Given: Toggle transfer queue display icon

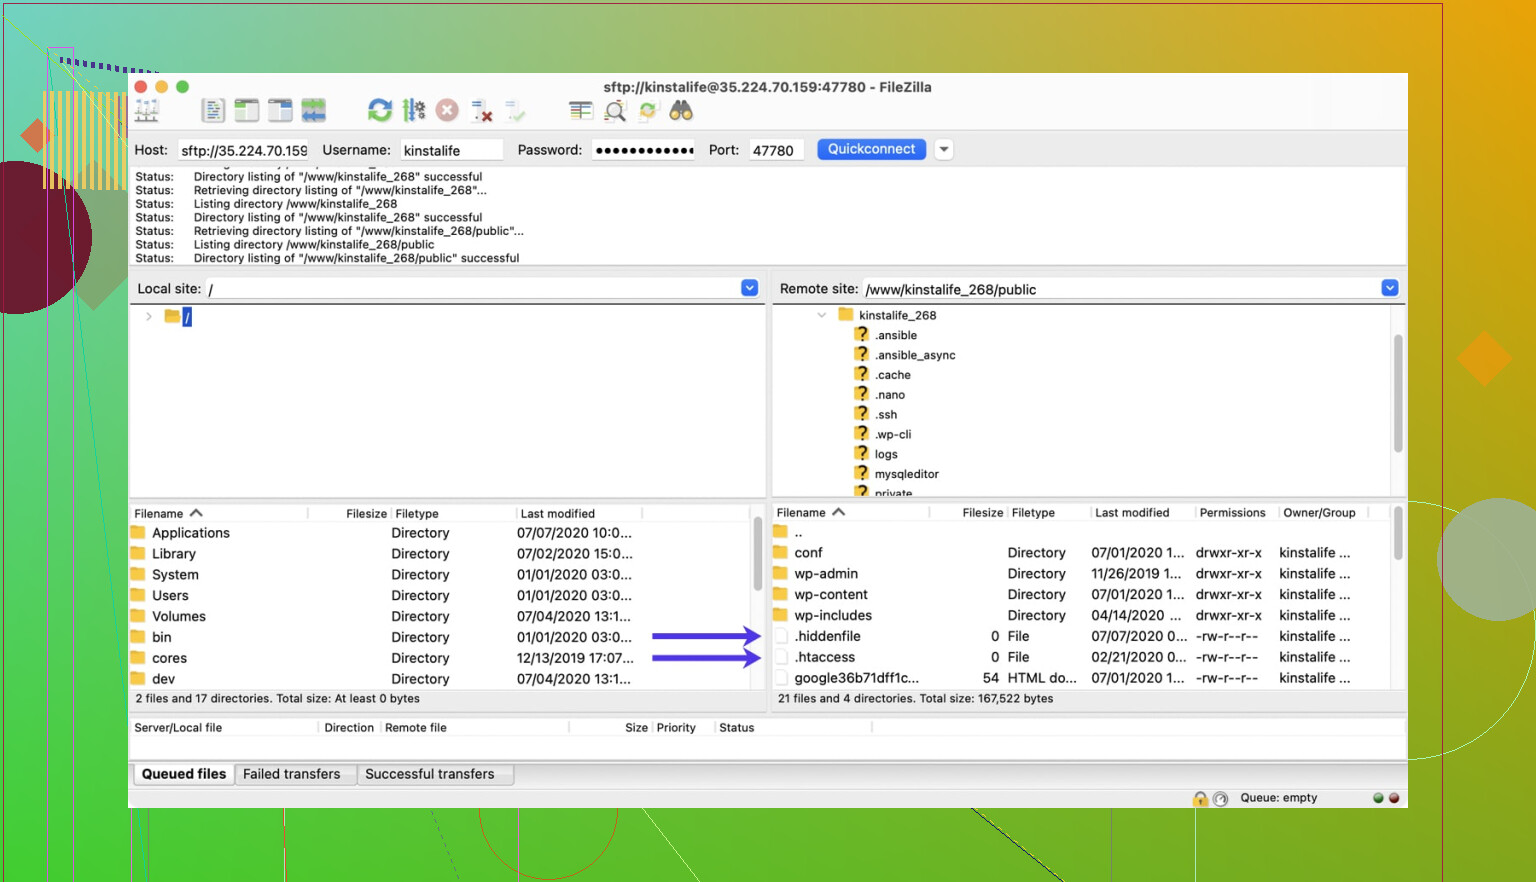Looking at the screenshot, I should click(314, 110).
